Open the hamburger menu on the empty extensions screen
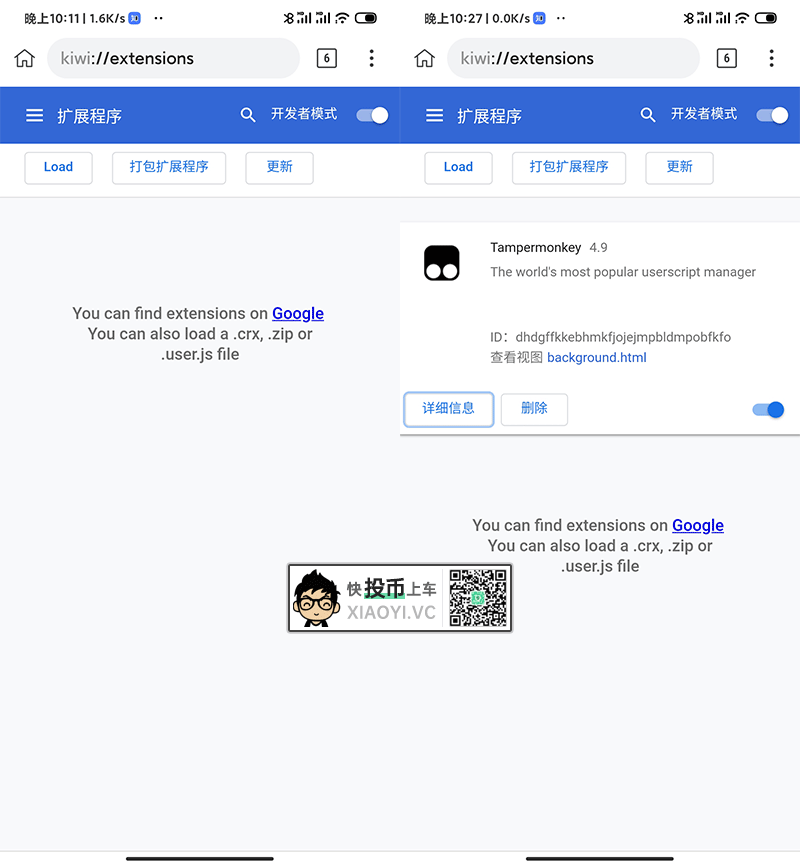 click(x=34, y=116)
